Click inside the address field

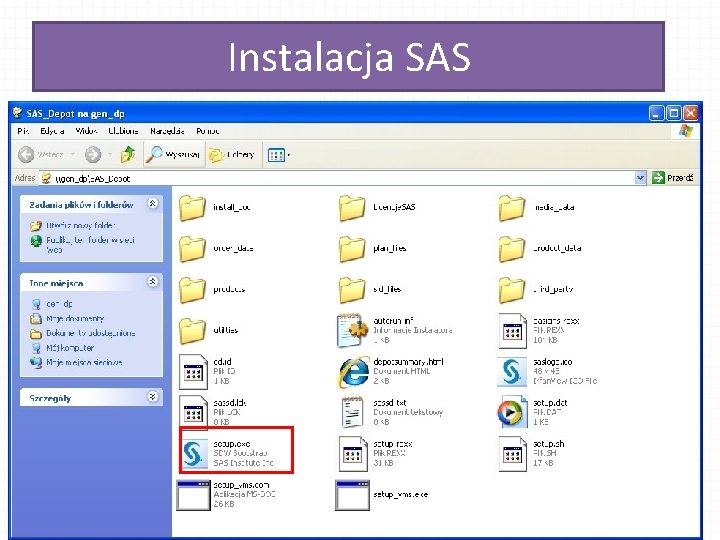point(338,178)
